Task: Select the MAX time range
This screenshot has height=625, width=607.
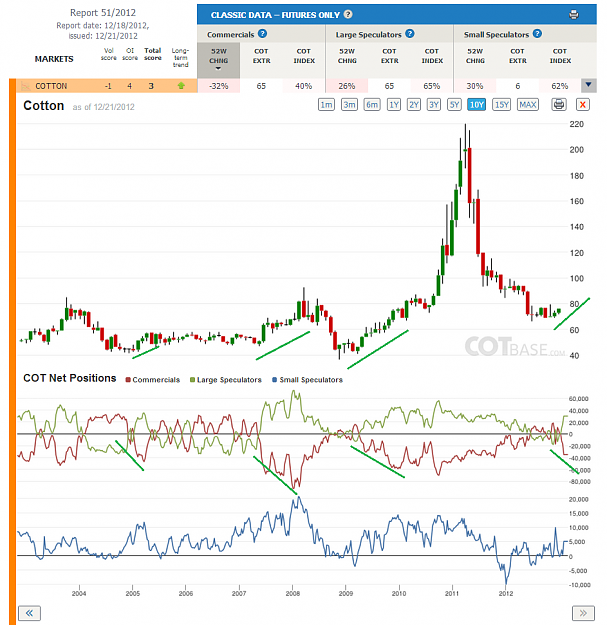Action: (528, 104)
